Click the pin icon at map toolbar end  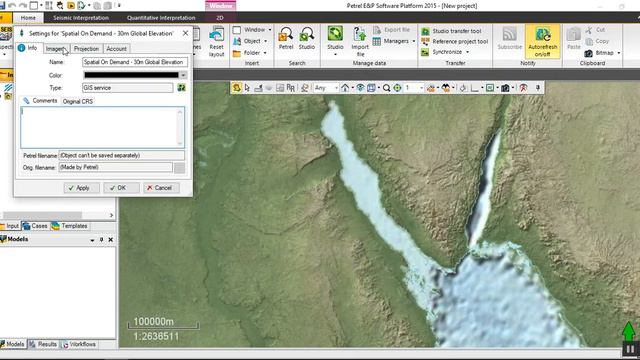click(x=538, y=88)
